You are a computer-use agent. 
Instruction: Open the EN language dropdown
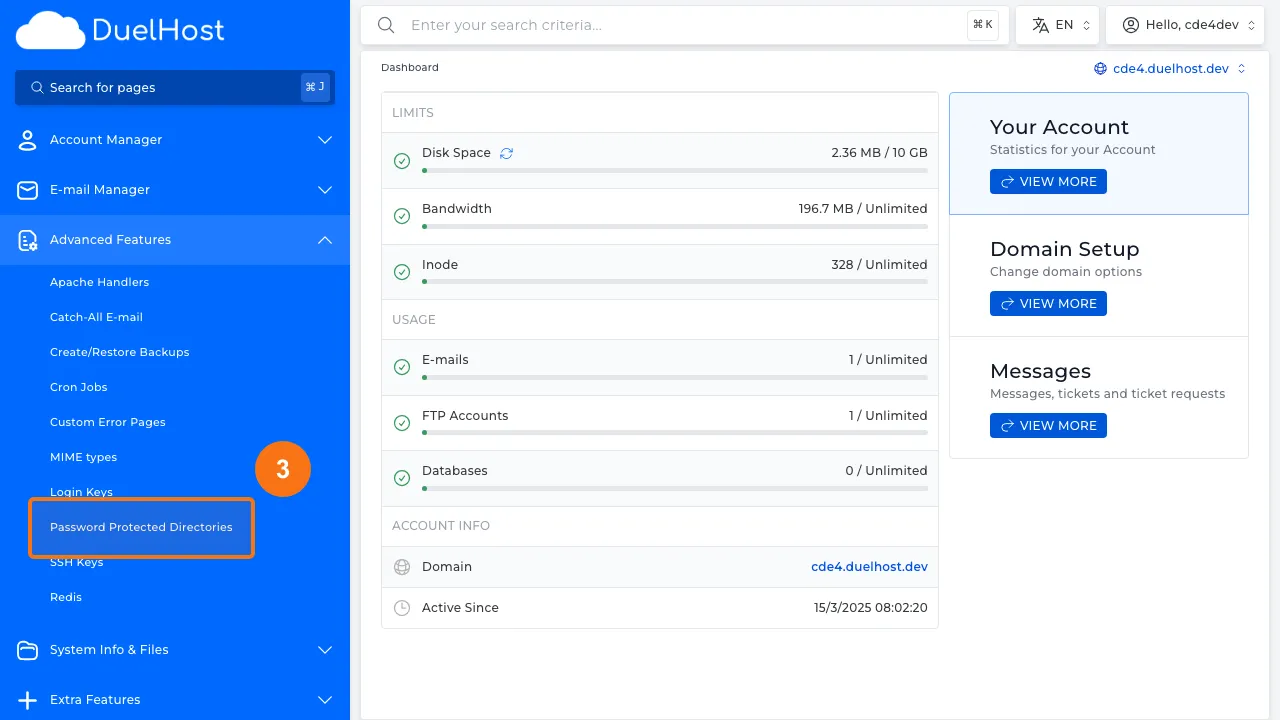pos(1057,25)
